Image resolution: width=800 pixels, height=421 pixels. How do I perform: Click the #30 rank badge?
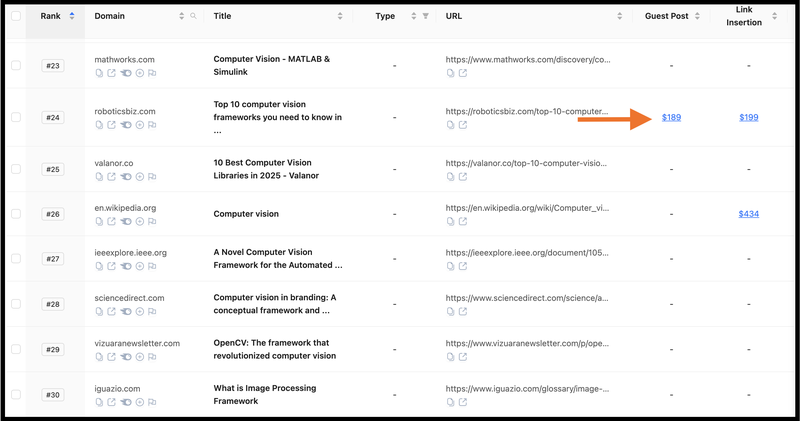click(53, 394)
